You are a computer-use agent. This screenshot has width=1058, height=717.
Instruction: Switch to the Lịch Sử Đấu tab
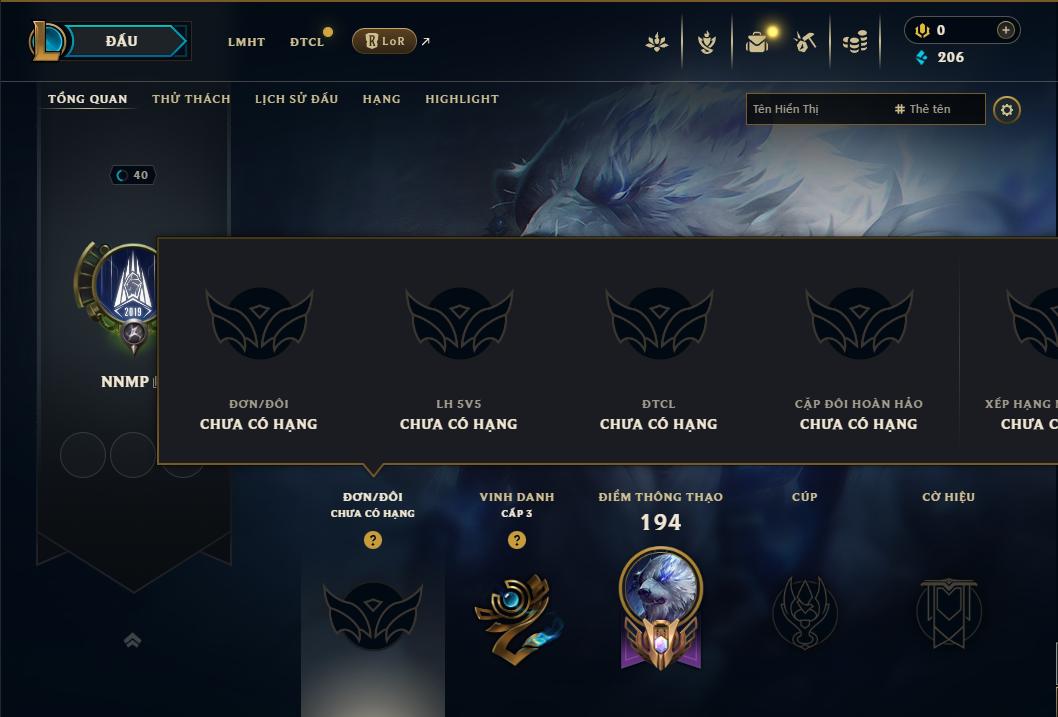click(296, 99)
